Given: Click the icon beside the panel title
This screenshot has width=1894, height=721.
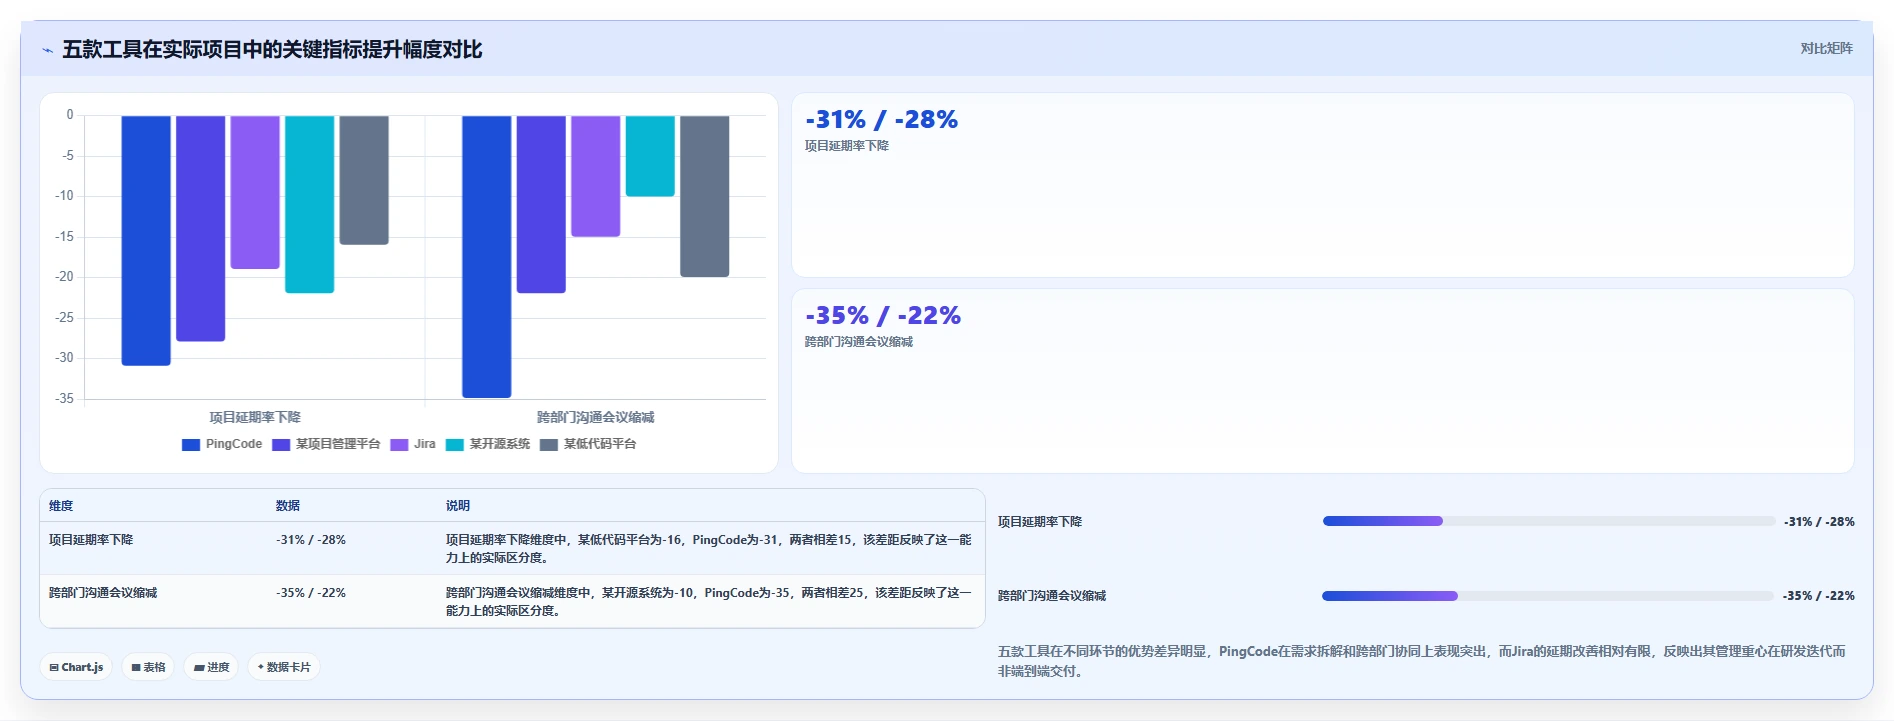Looking at the screenshot, I should tap(47, 50).
